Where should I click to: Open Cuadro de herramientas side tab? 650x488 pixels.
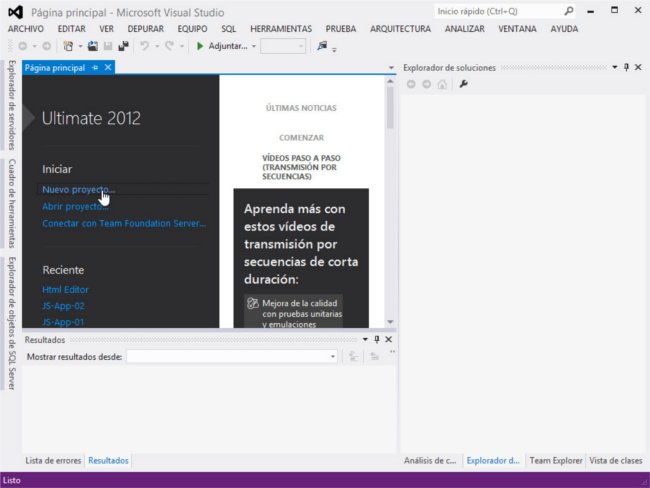coord(12,203)
